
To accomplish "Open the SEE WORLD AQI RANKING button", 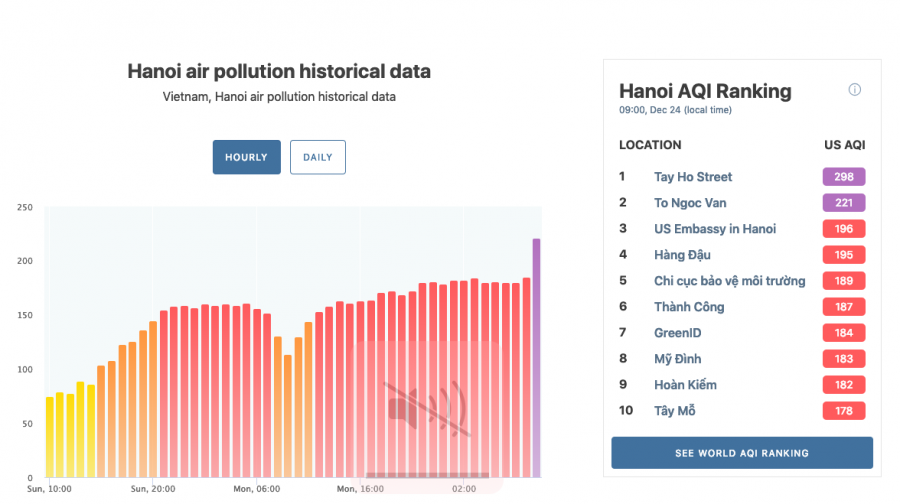I will pyautogui.click(x=742, y=453).
